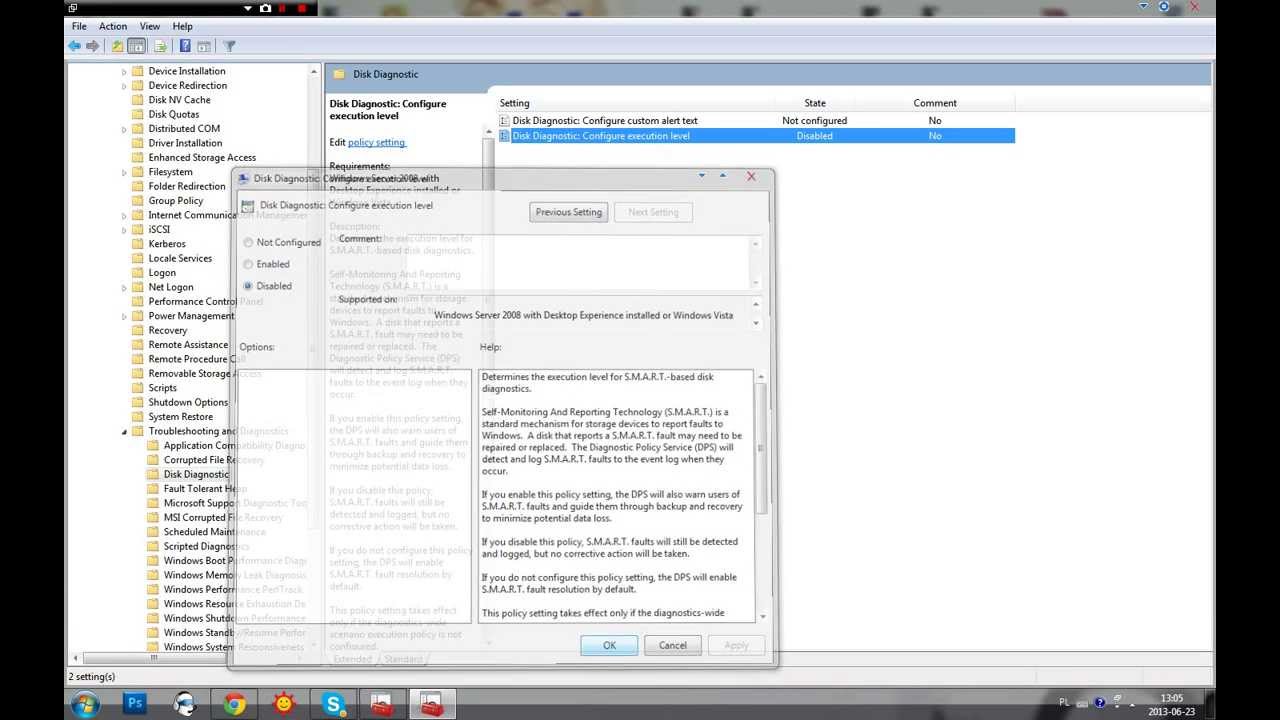The width and height of the screenshot is (1280, 720).
Task: Select the Enabled radio button
Action: coord(248,264)
